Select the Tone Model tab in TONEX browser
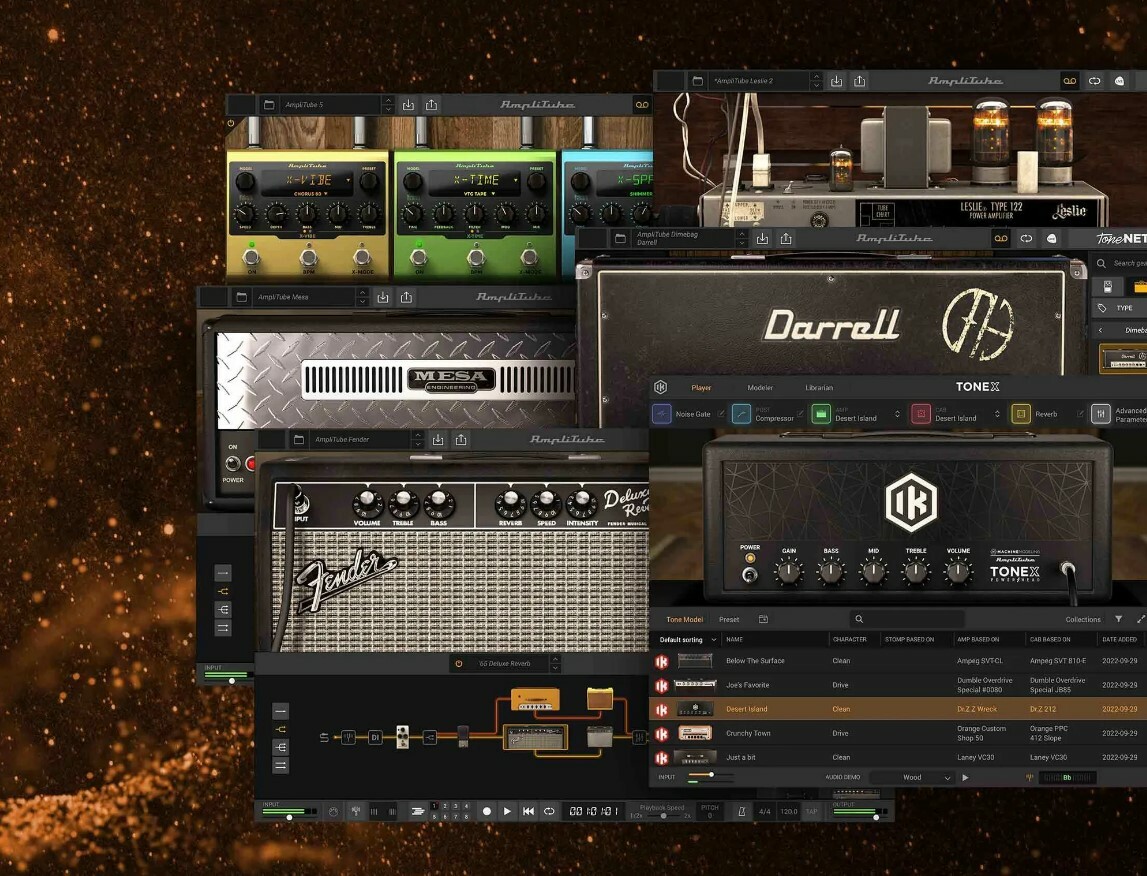Viewport: 1147px width, 876px height. pos(685,619)
